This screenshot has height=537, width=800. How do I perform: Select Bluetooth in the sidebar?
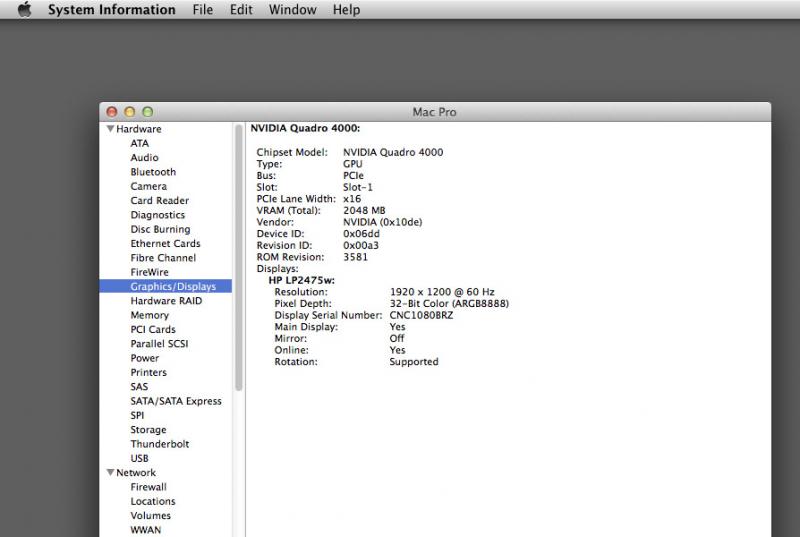pyautogui.click(x=153, y=172)
